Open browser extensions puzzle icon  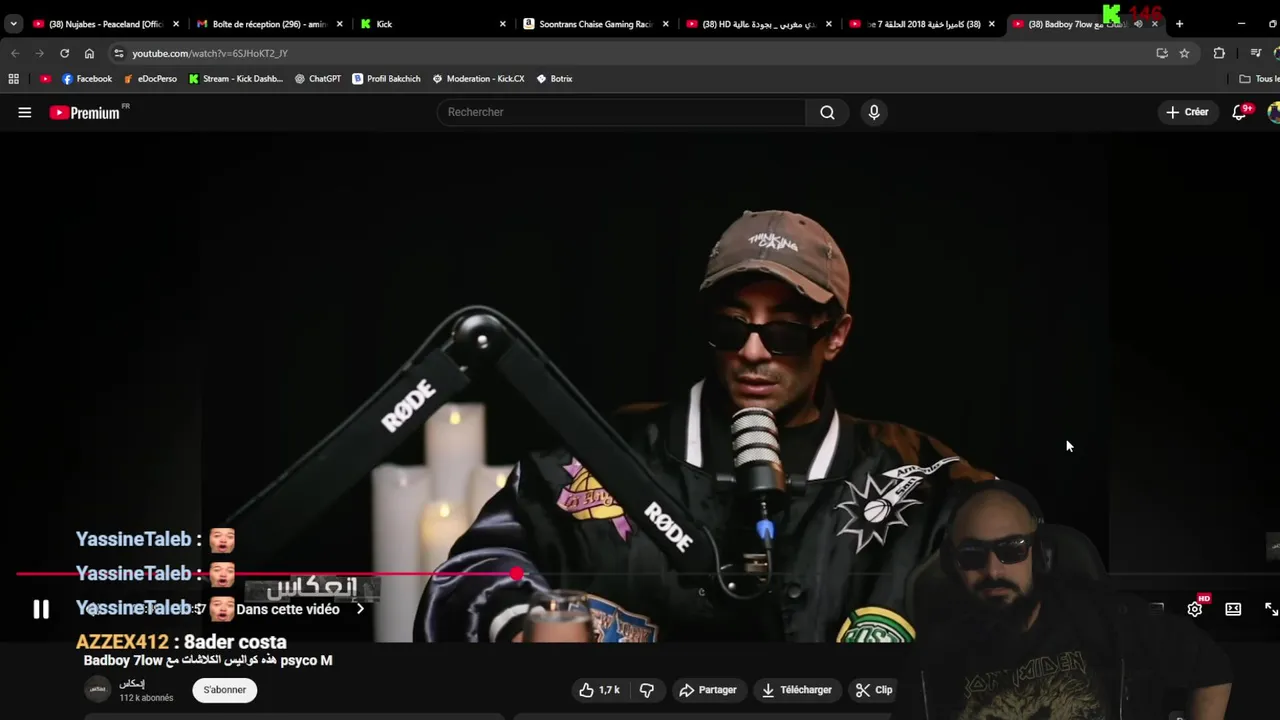[1219, 53]
